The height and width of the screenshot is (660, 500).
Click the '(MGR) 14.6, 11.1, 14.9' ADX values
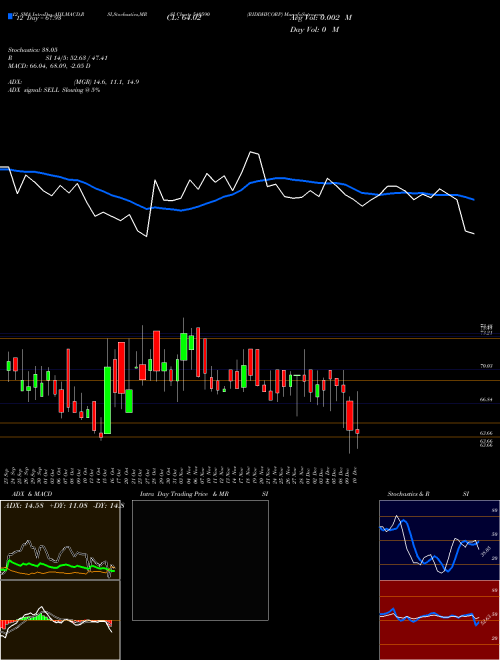click(106, 82)
